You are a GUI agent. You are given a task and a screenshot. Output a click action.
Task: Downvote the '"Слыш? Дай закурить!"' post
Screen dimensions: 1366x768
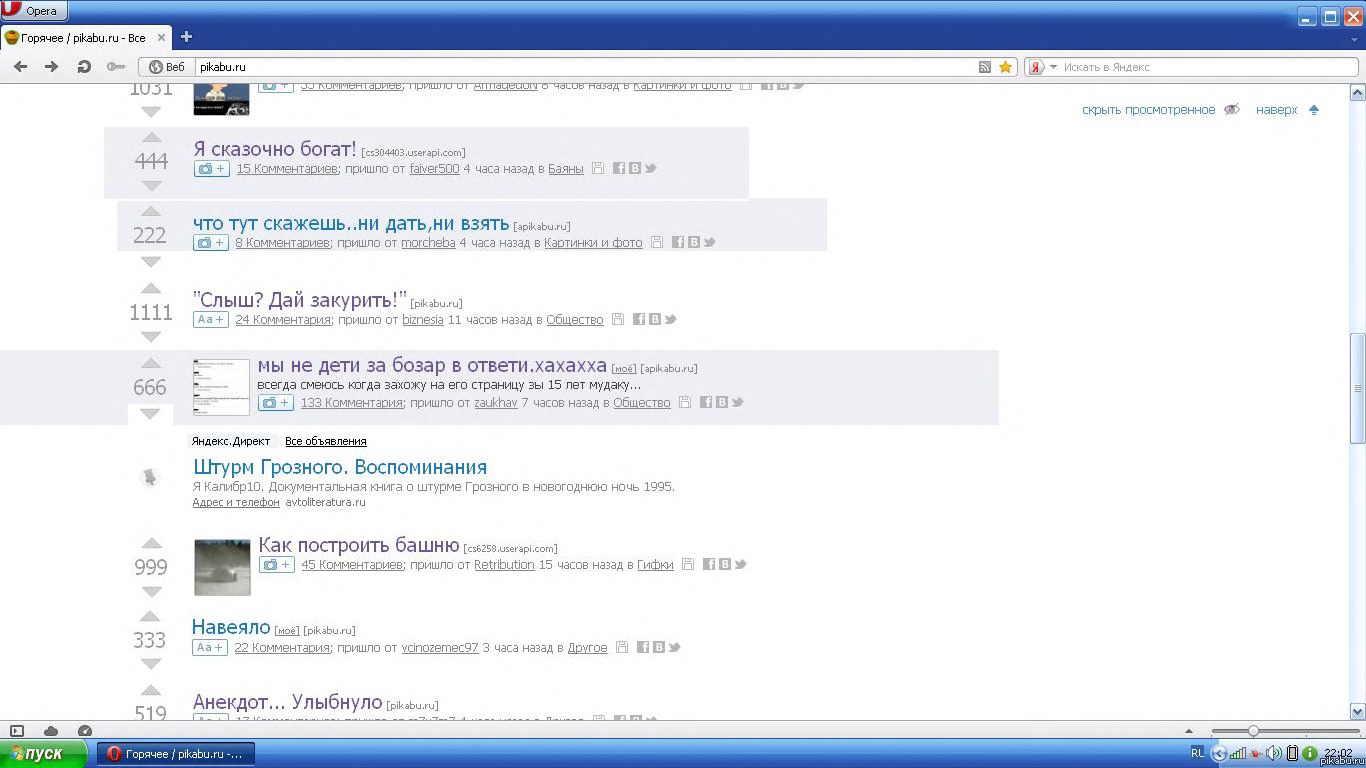pos(151,337)
